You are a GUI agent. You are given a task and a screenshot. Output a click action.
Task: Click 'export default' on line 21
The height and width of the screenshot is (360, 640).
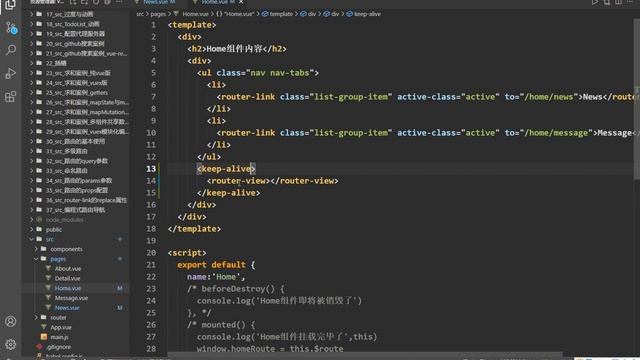(211, 265)
